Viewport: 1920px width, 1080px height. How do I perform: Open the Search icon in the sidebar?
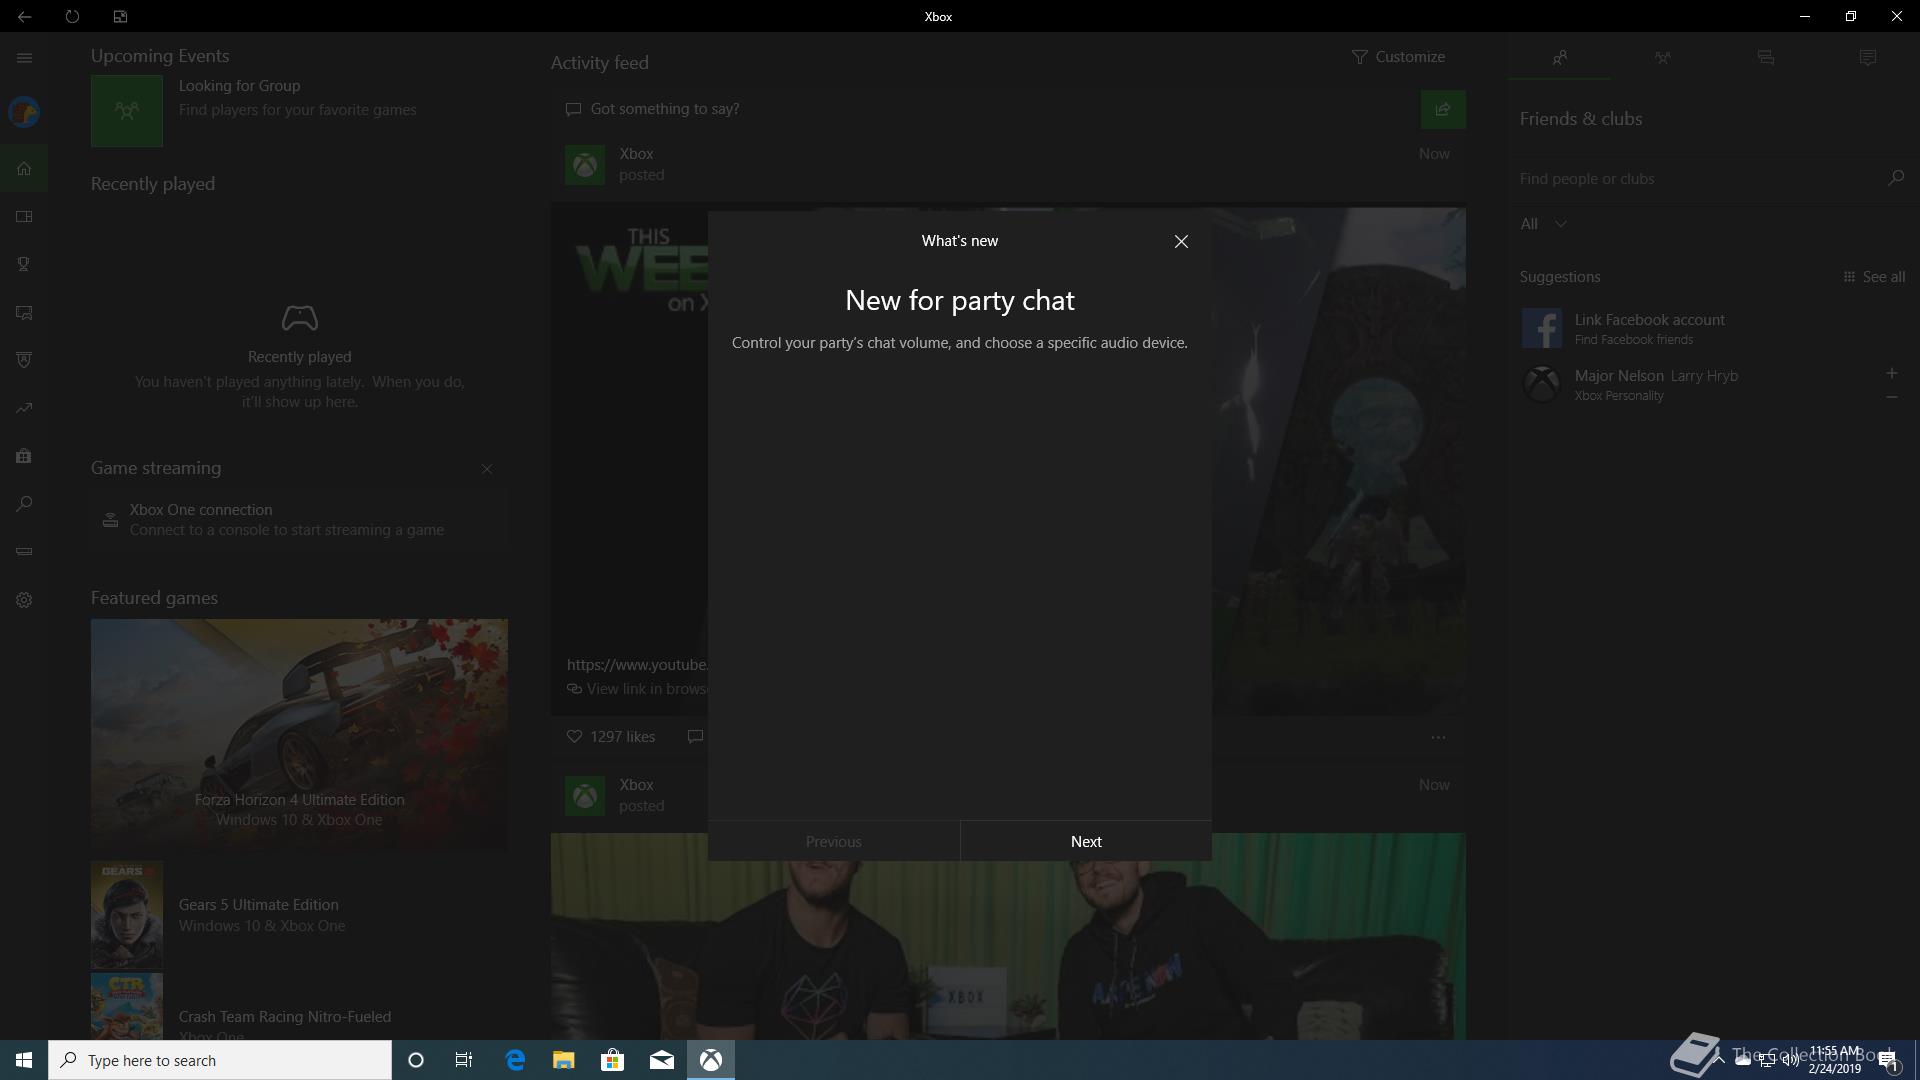click(x=24, y=504)
